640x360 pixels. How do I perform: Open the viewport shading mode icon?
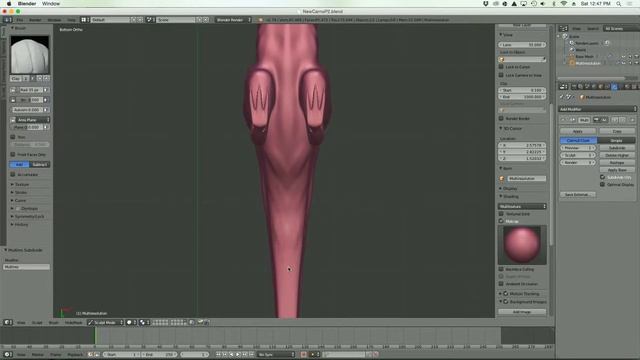pyautogui.click(x=131, y=322)
